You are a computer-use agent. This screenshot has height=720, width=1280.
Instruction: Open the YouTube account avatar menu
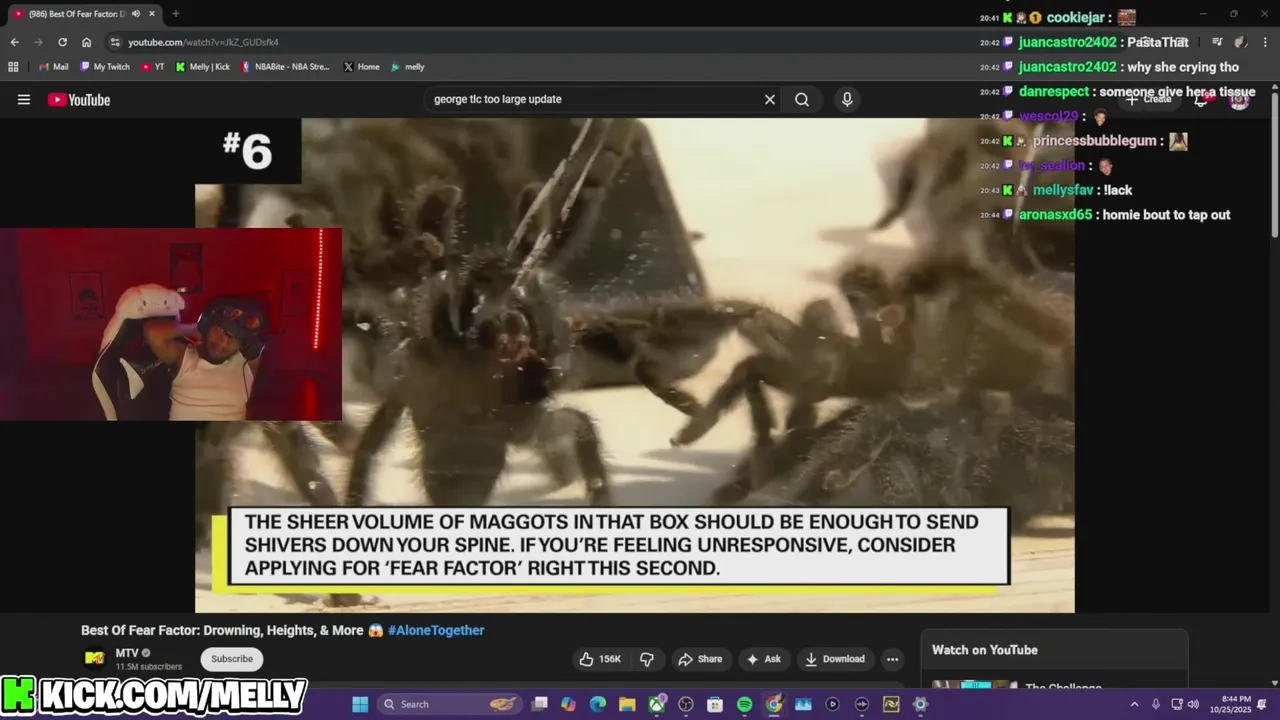click(x=1239, y=99)
